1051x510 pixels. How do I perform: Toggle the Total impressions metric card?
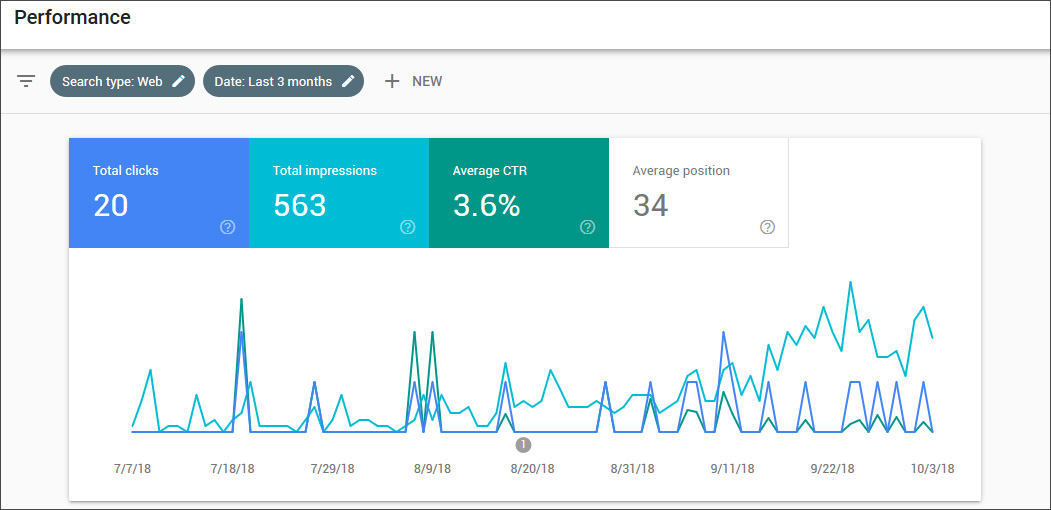[338, 193]
